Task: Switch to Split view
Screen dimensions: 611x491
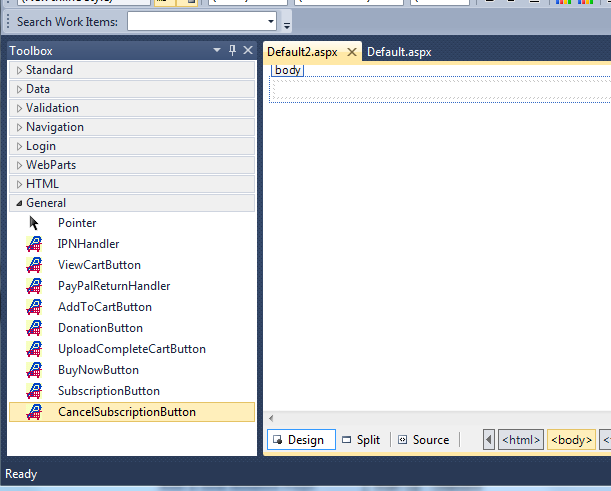Action: pos(361,440)
